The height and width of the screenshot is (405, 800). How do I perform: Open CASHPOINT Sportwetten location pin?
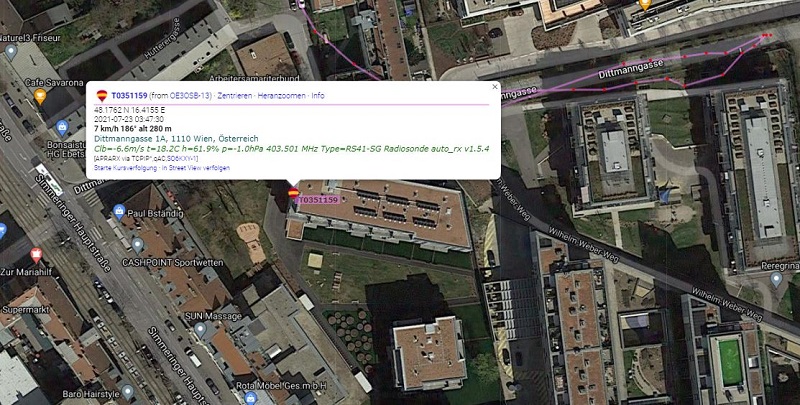point(137,246)
